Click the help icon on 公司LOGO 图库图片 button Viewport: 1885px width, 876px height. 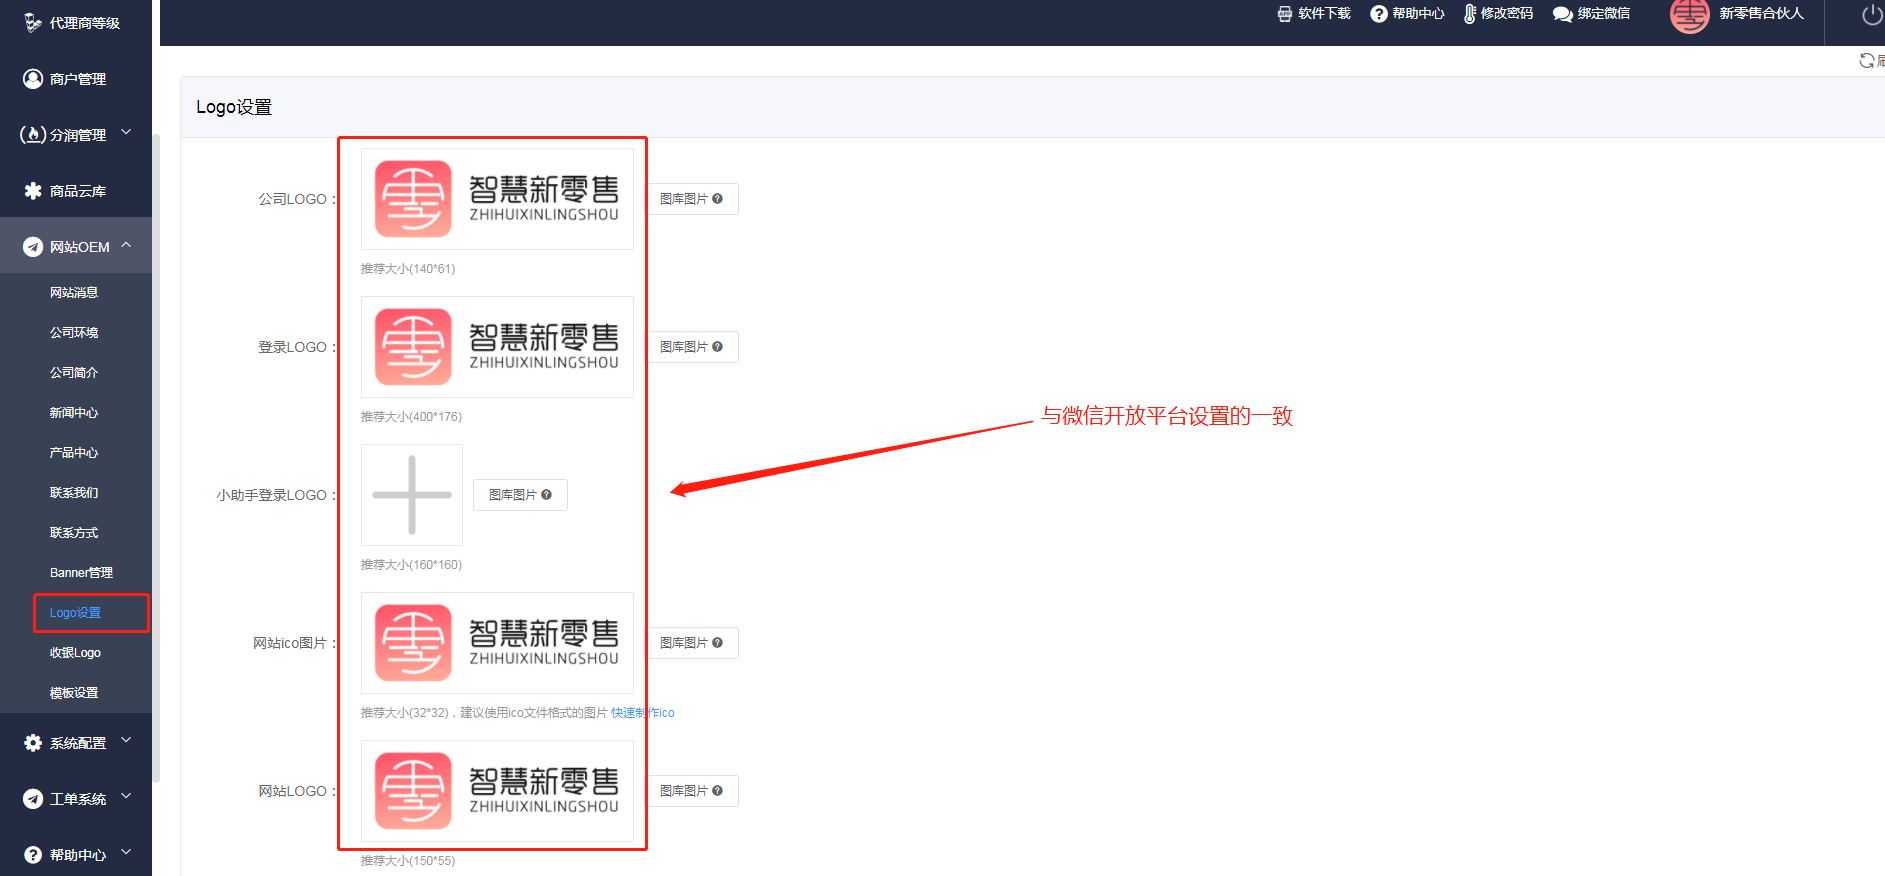[717, 199]
